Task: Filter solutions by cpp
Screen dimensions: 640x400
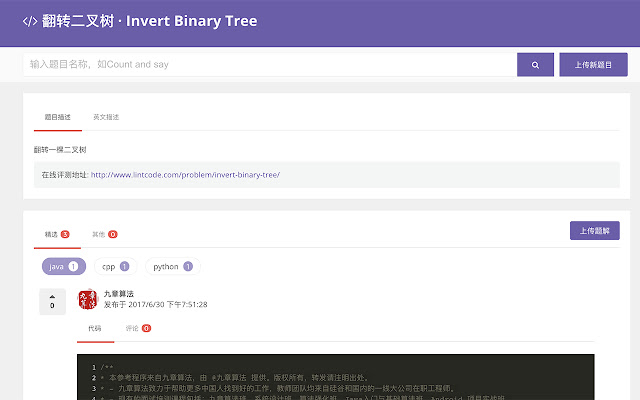Action: click(x=115, y=267)
